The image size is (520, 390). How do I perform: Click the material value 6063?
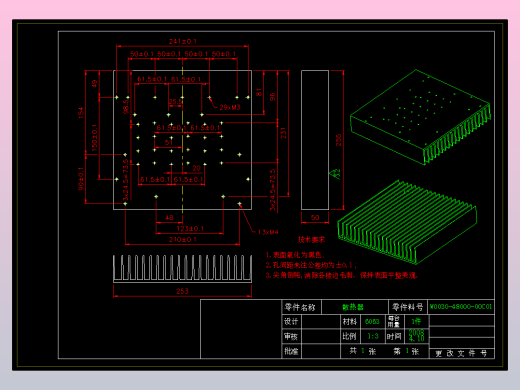[x=372, y=322]
